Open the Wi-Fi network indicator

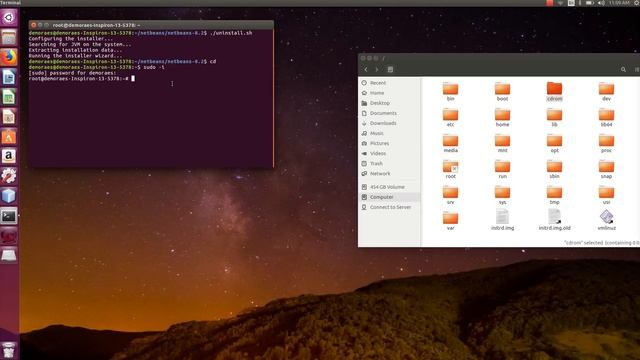coord(560,3)
